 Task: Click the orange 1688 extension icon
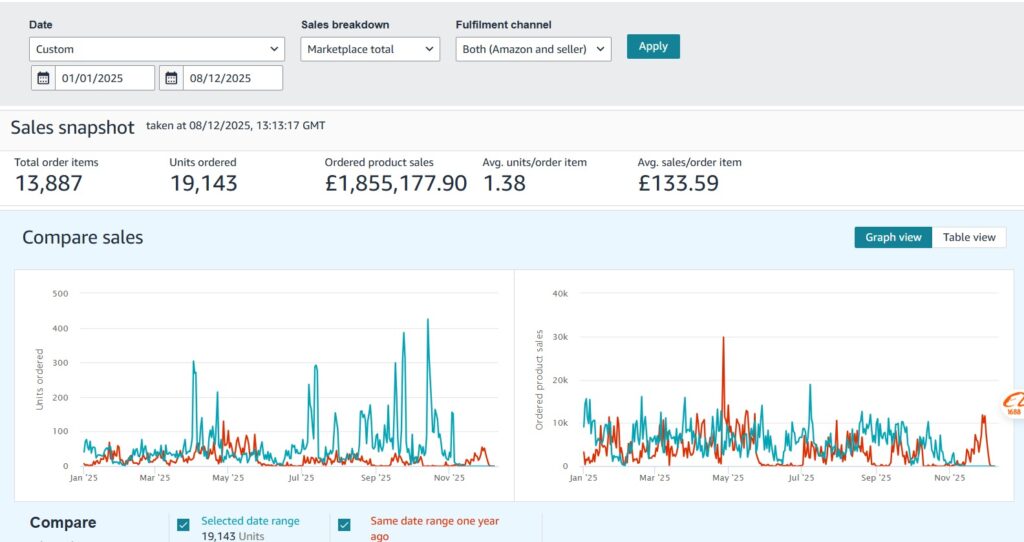[1012, 403]
